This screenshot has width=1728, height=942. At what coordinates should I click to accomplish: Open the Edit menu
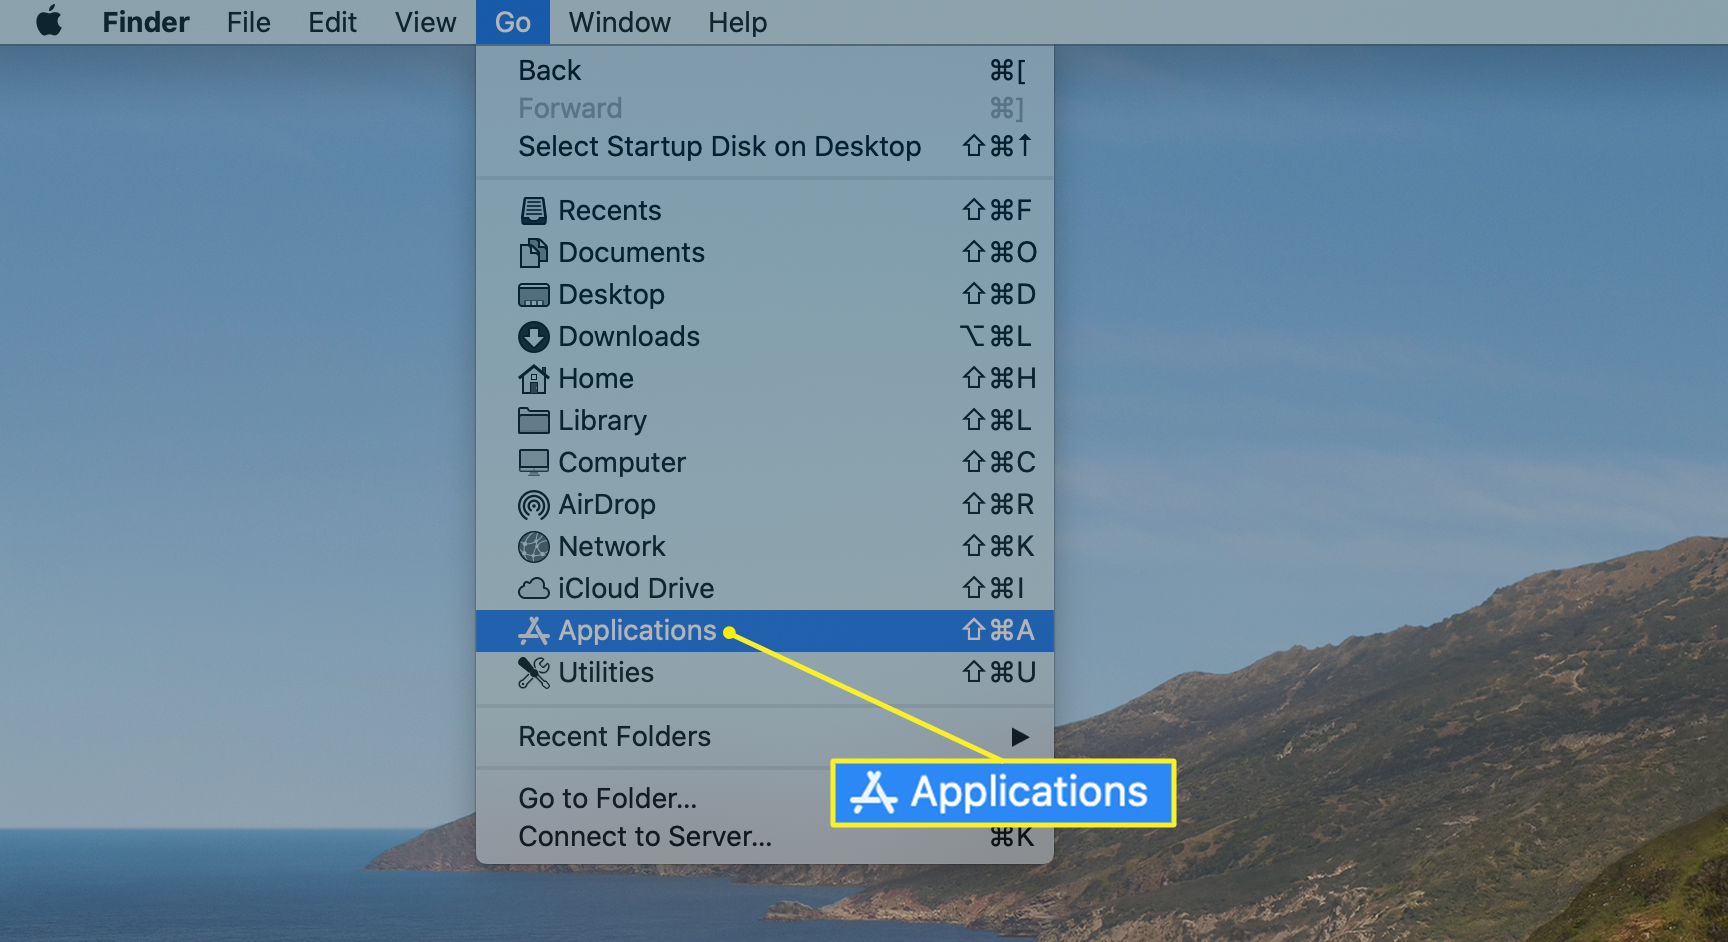332,22
